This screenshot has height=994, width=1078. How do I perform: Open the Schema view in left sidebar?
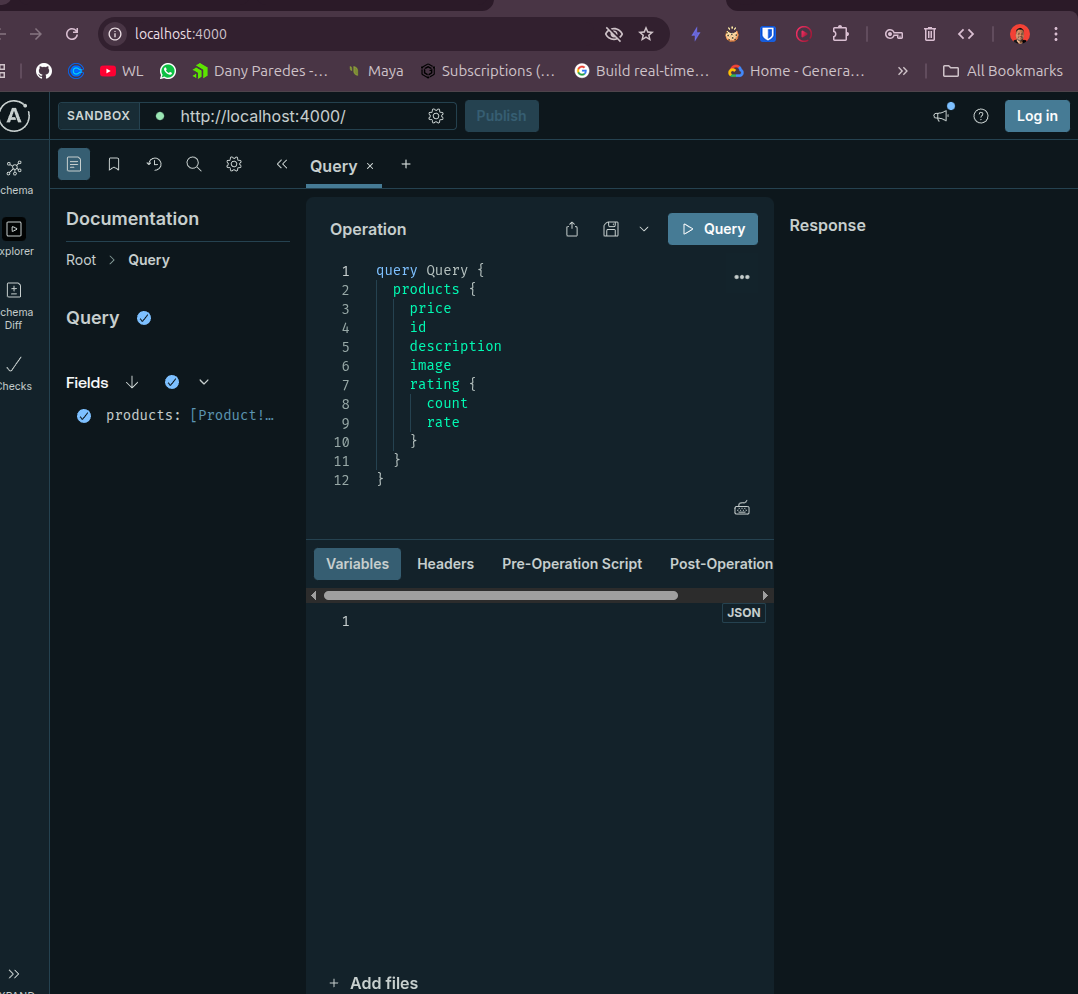(x=14, y=170)
